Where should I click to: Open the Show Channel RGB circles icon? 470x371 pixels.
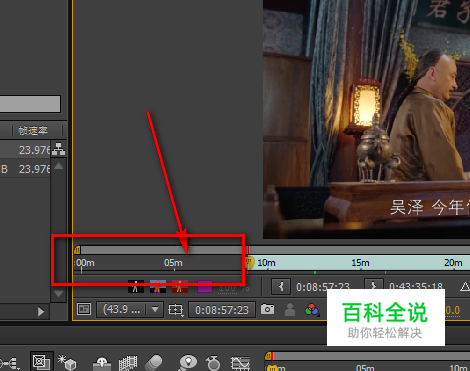point(312,310)
